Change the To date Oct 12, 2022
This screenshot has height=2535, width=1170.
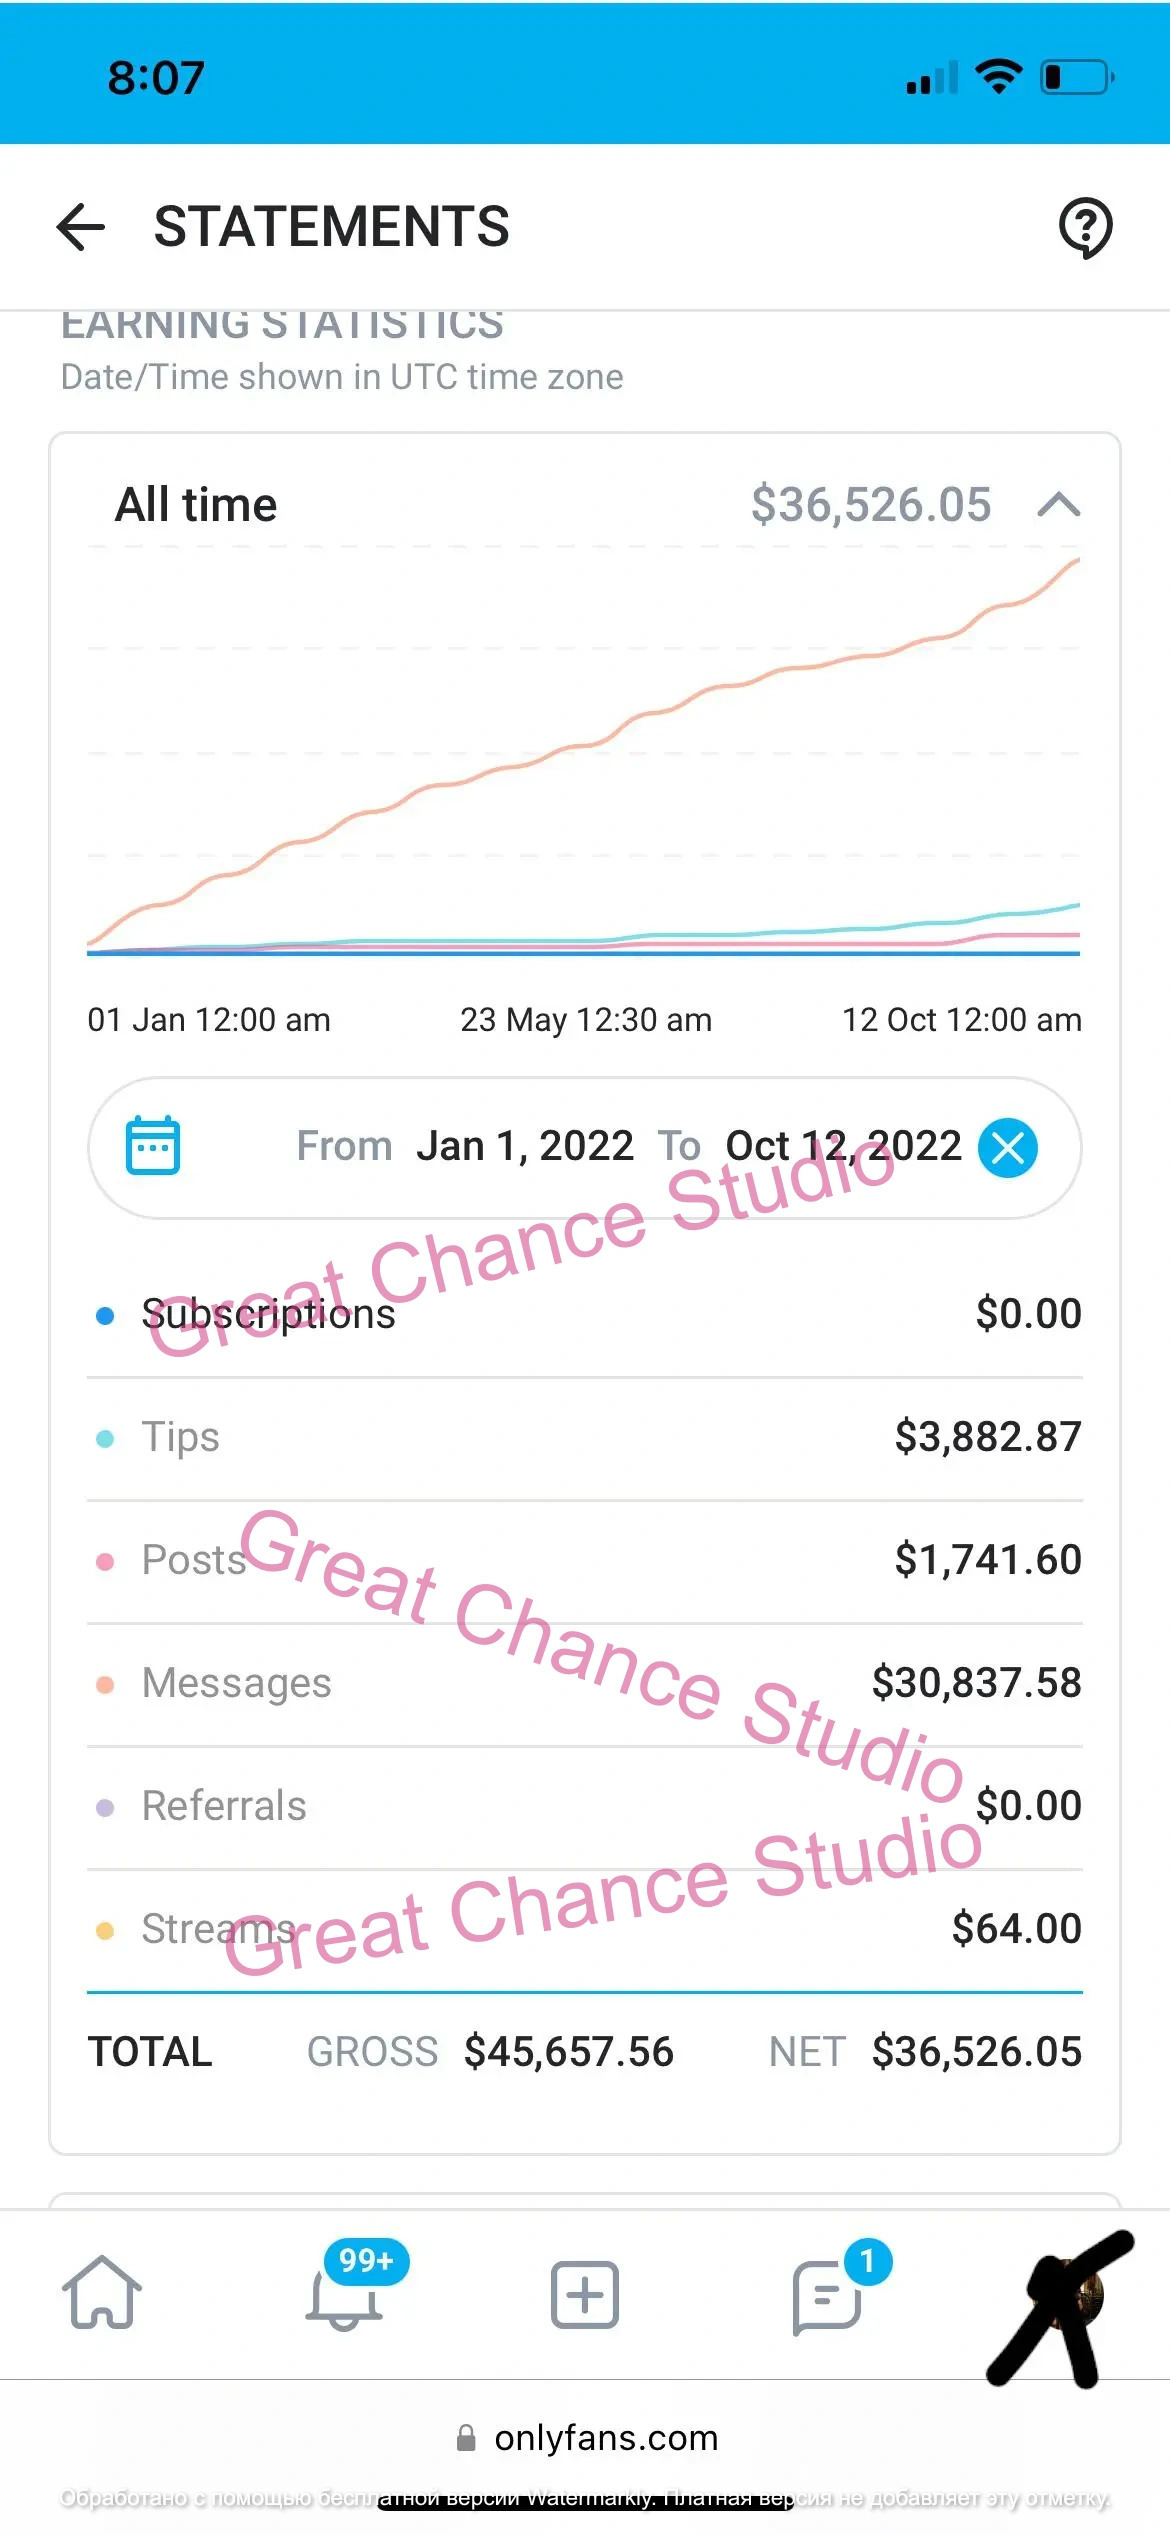coord(843,1146)
